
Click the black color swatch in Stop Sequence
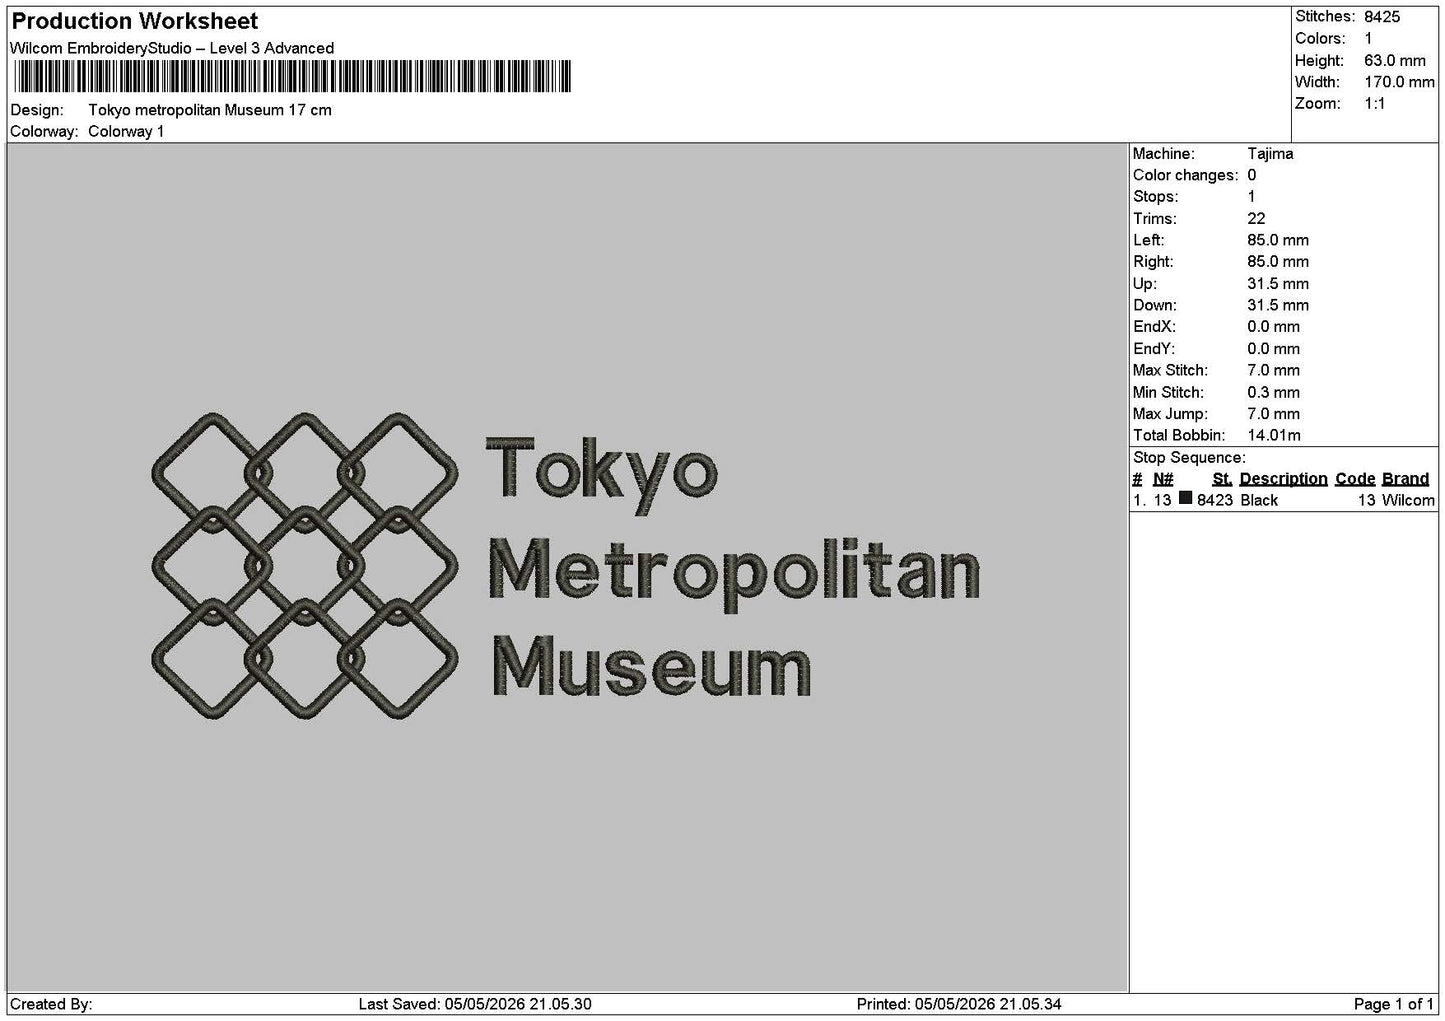(x=1186, y=499)
